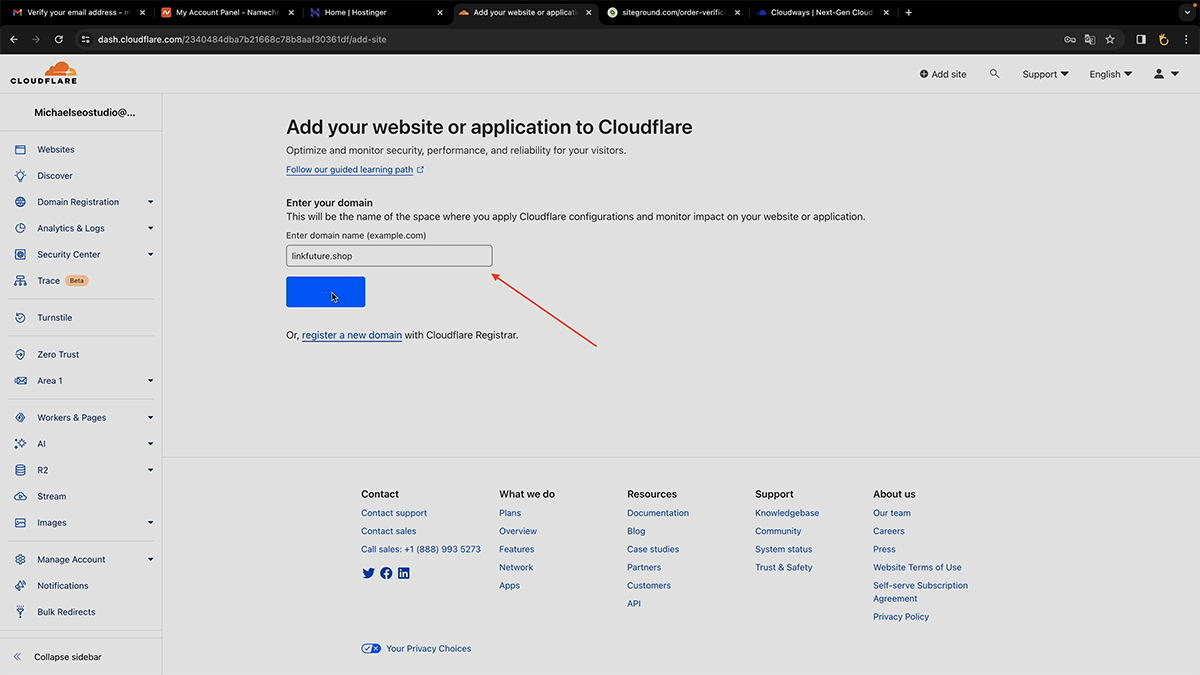The width and height of the screenshot is (1200, 675).
Task: Click register a new domain link
Action: 352,335
